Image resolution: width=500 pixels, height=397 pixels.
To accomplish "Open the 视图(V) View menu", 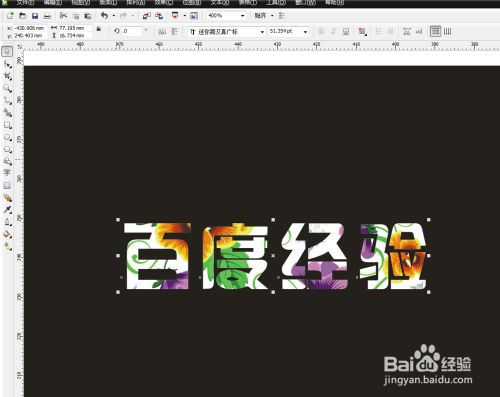I will point(81,3).
